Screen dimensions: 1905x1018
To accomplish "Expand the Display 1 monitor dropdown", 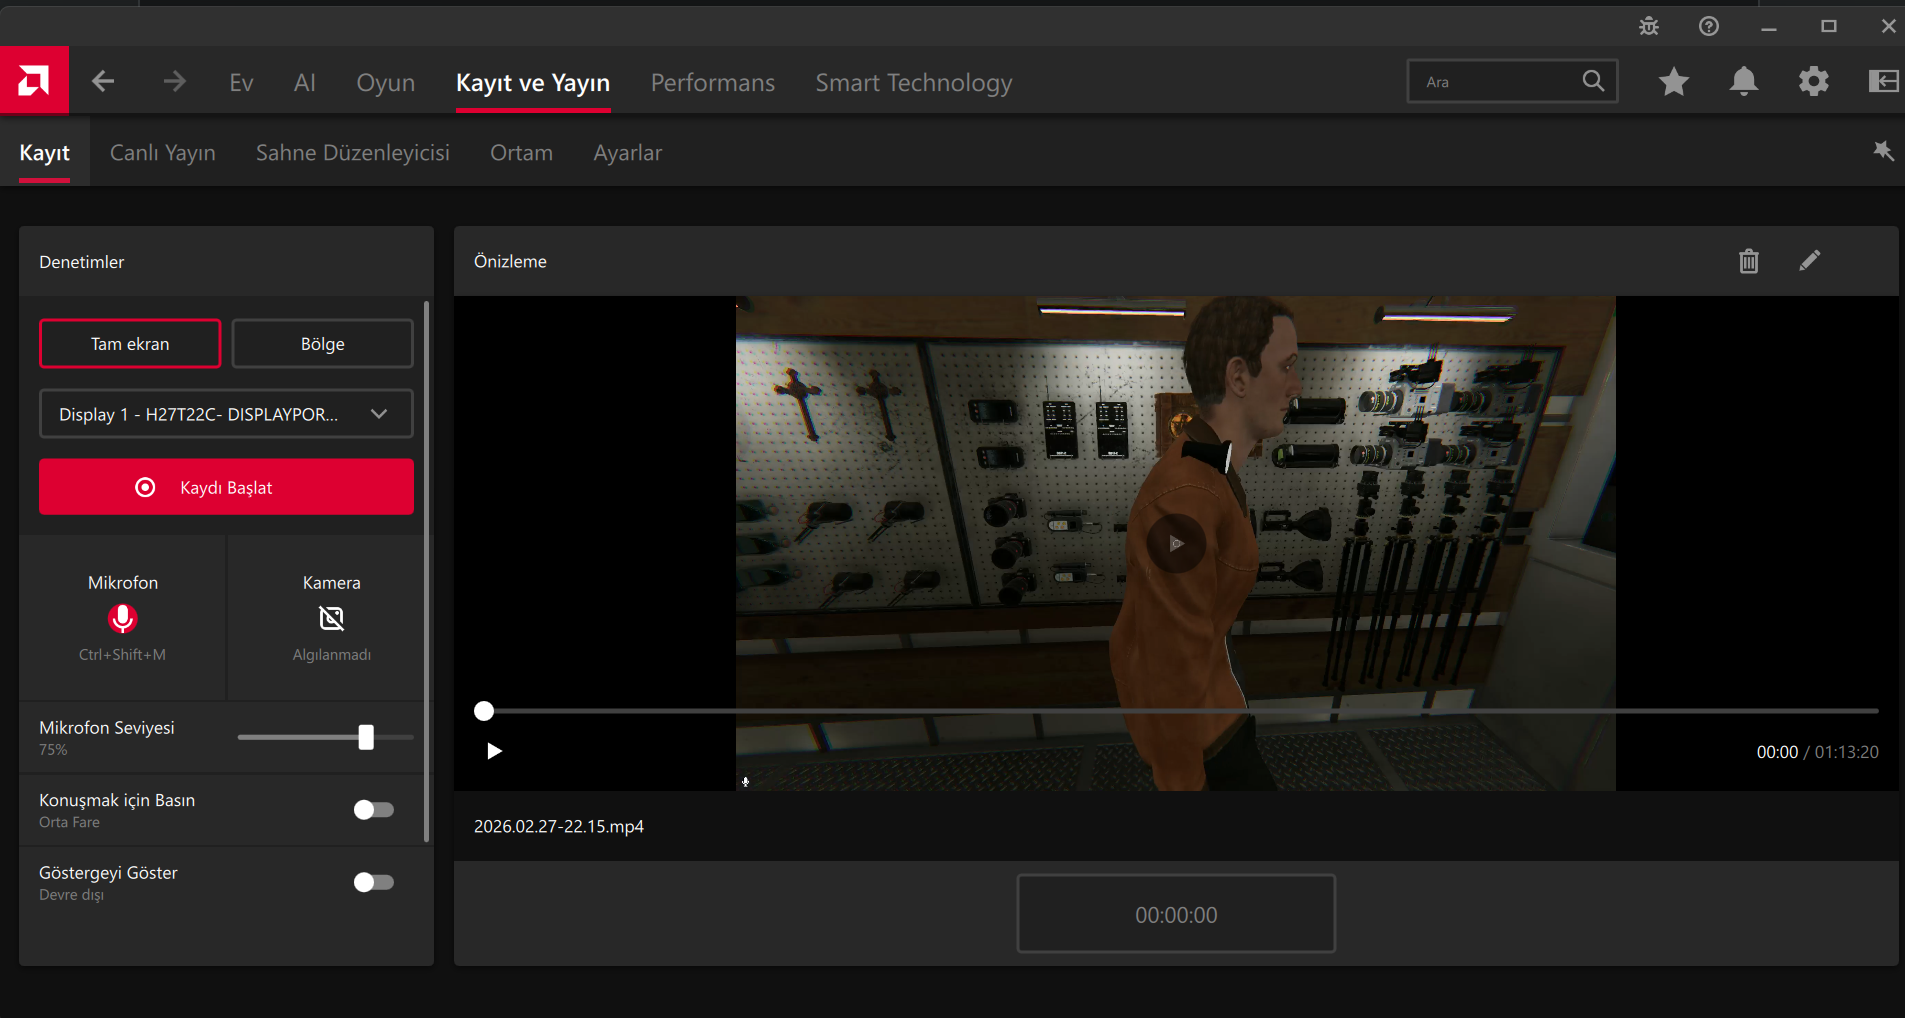I will (x=226, y=414).
